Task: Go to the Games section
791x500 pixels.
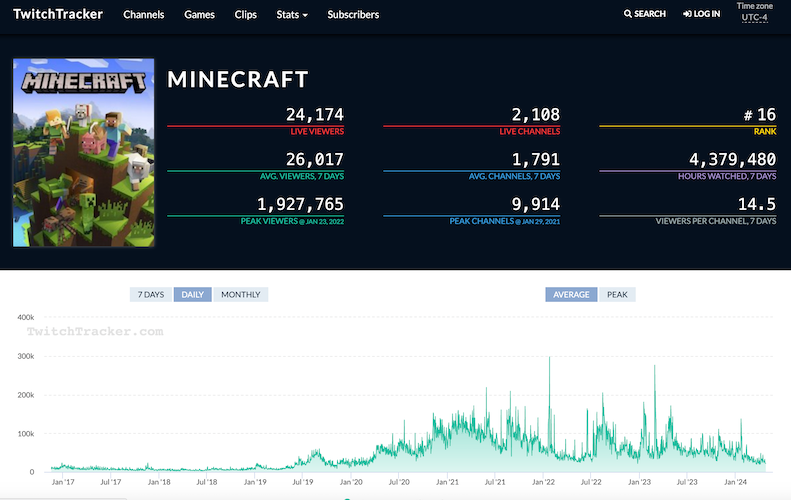Action: point(199,15)
